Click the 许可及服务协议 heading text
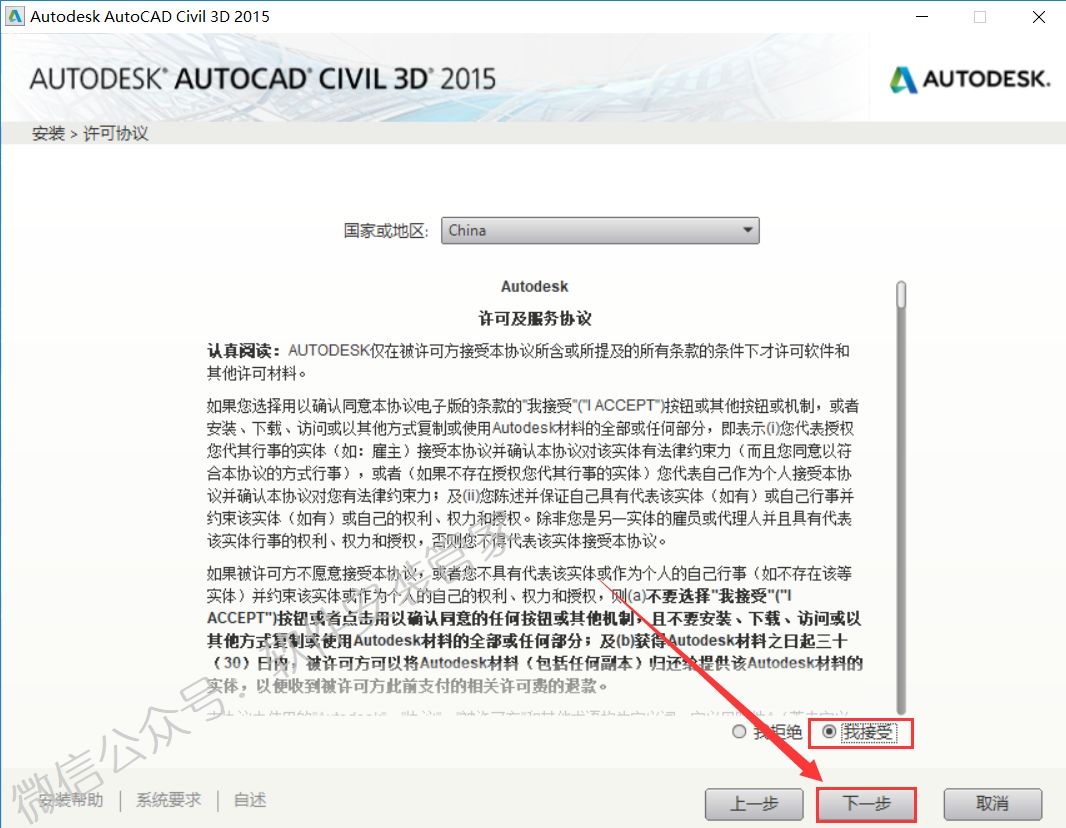Viewport: 1066px width, 828px height. point(535,318)
